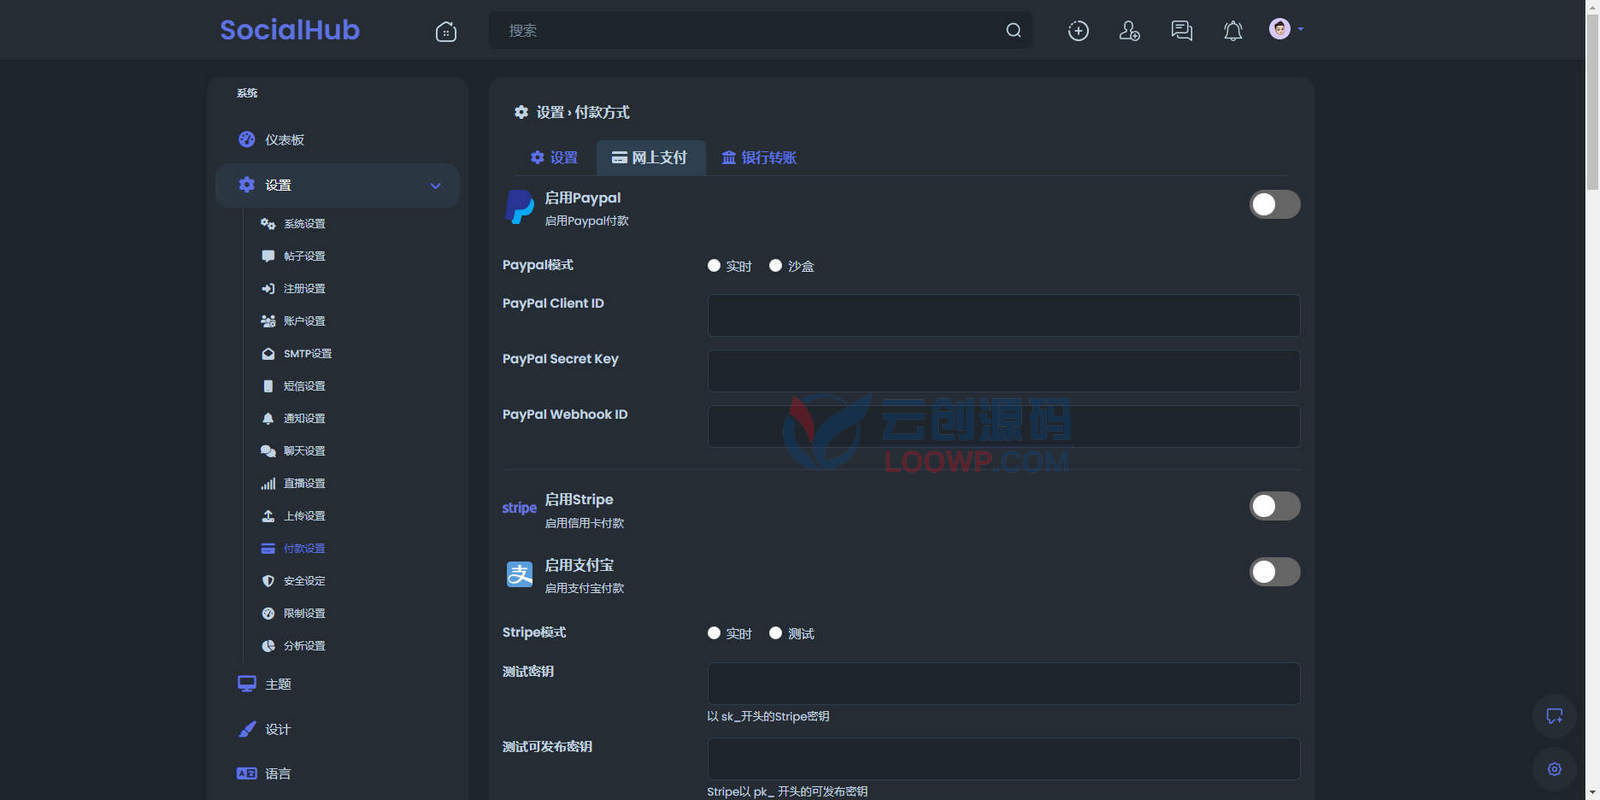
Task: Open the messages chat icon
Action: [1181, 31]
